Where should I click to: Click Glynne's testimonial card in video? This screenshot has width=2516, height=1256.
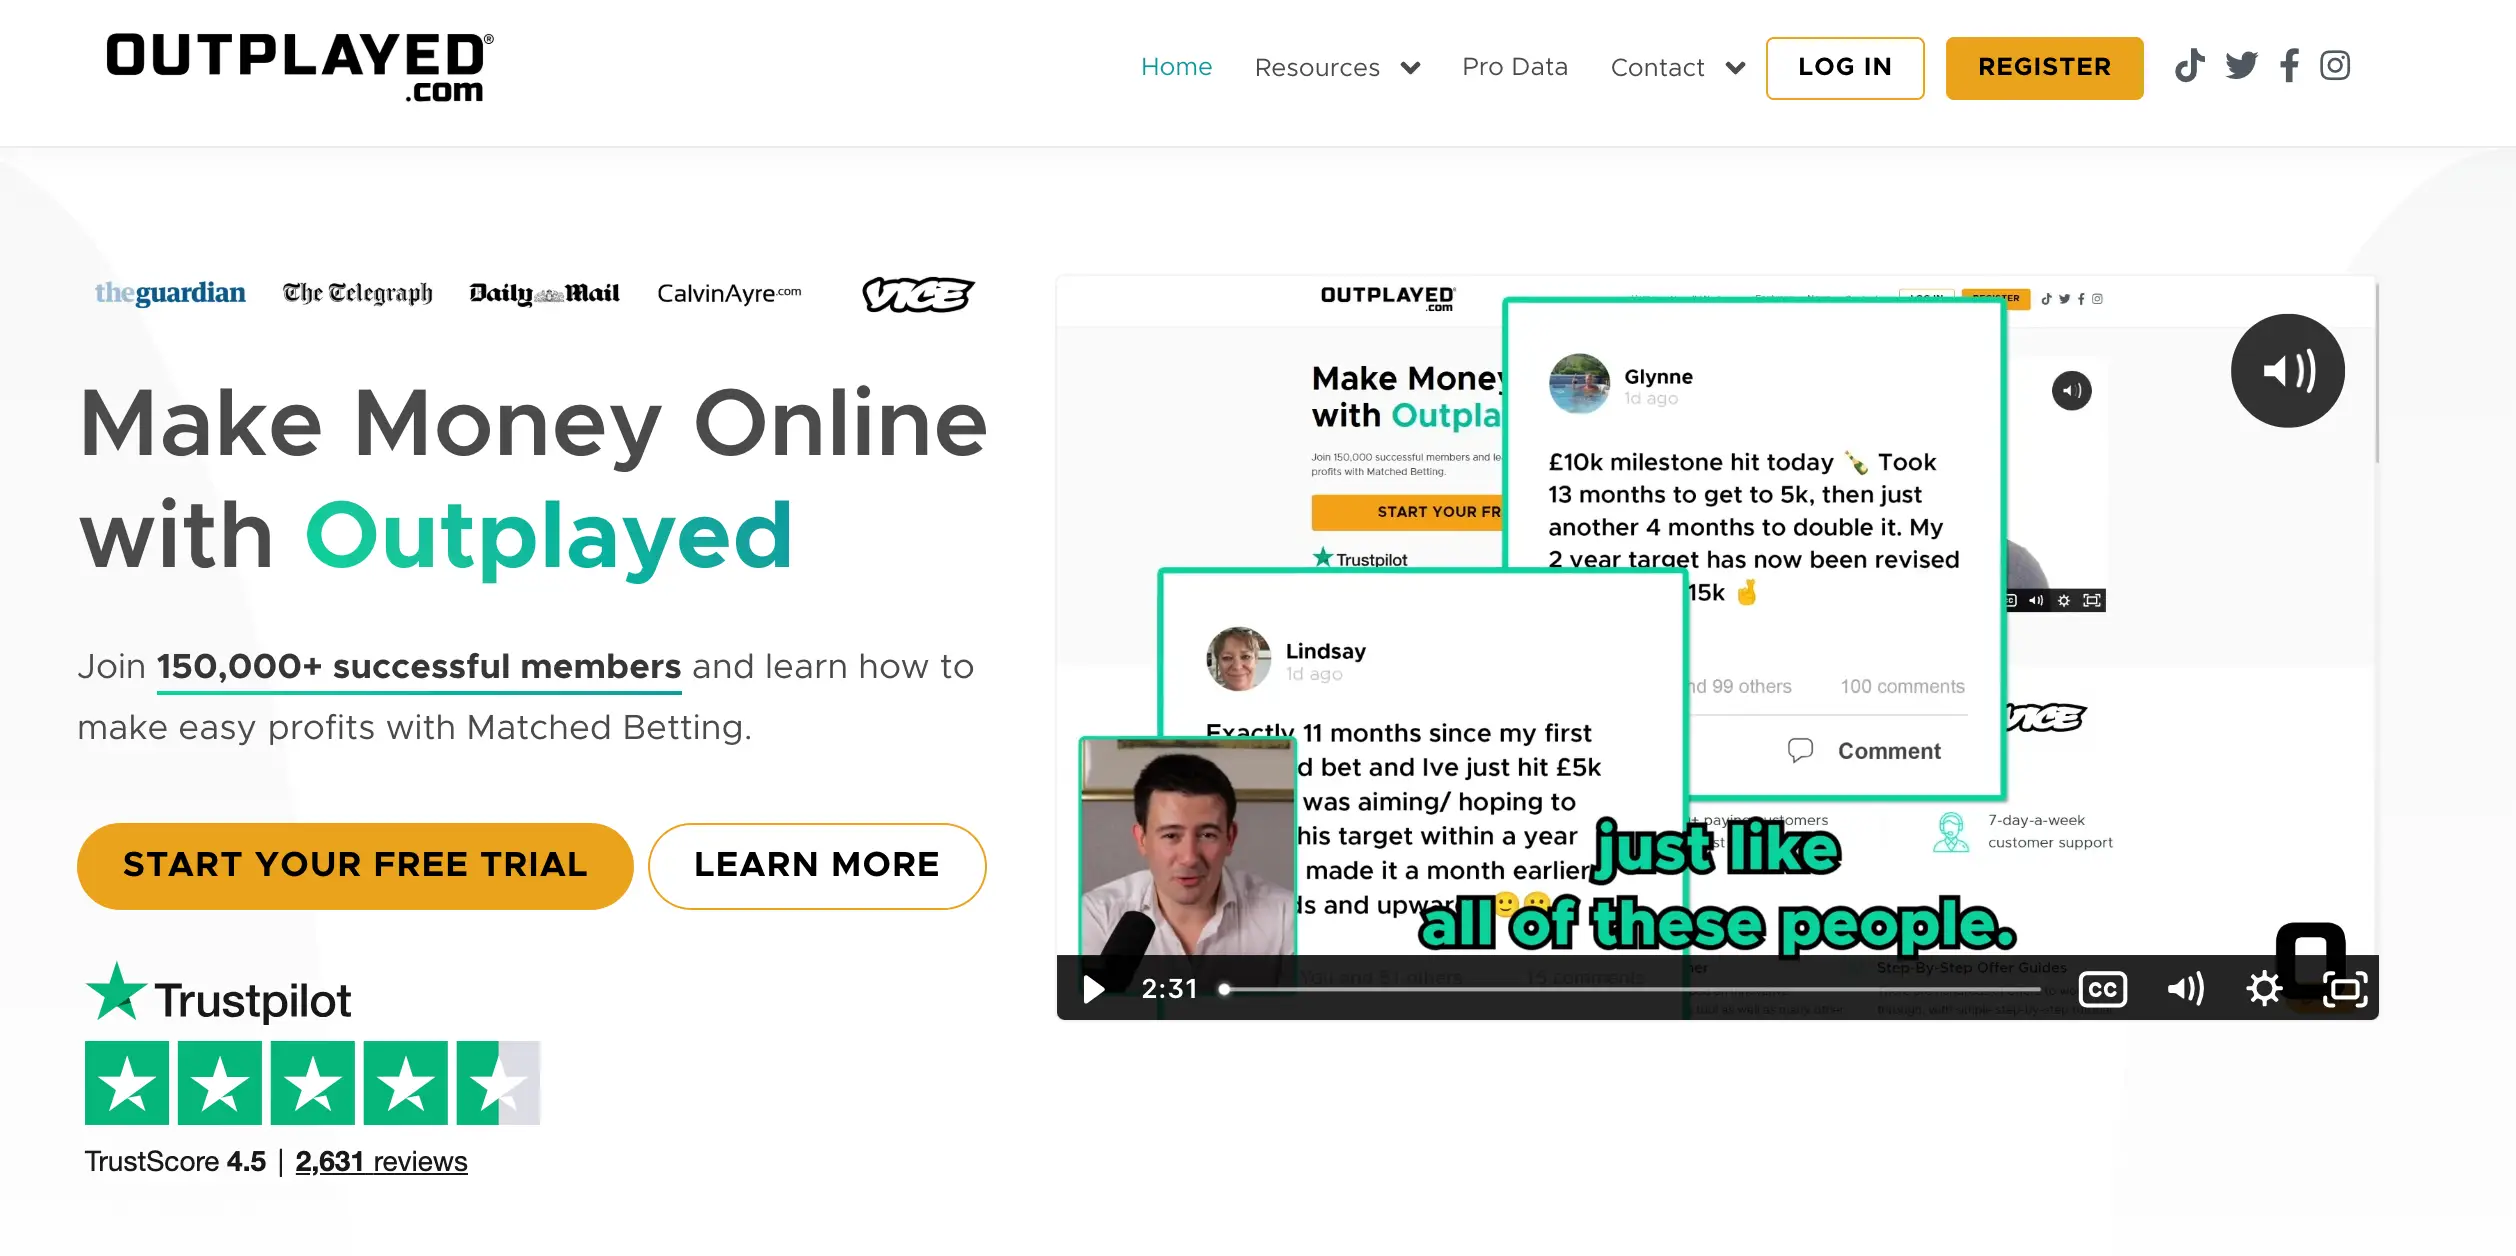click(x=1755, y=548)
